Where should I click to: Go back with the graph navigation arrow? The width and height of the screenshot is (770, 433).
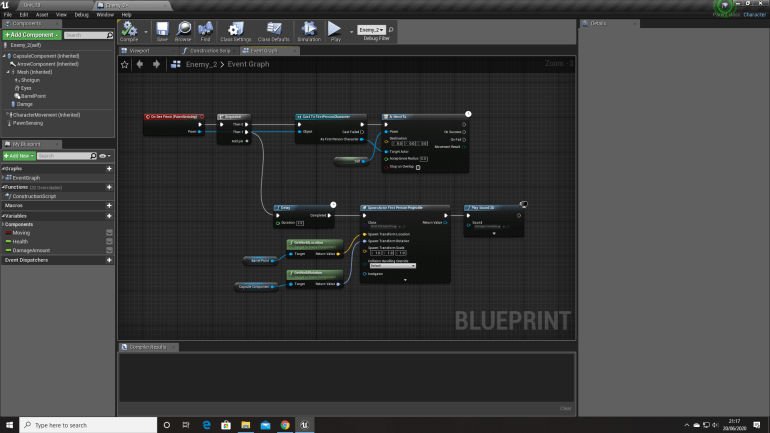tap(140, 64)
